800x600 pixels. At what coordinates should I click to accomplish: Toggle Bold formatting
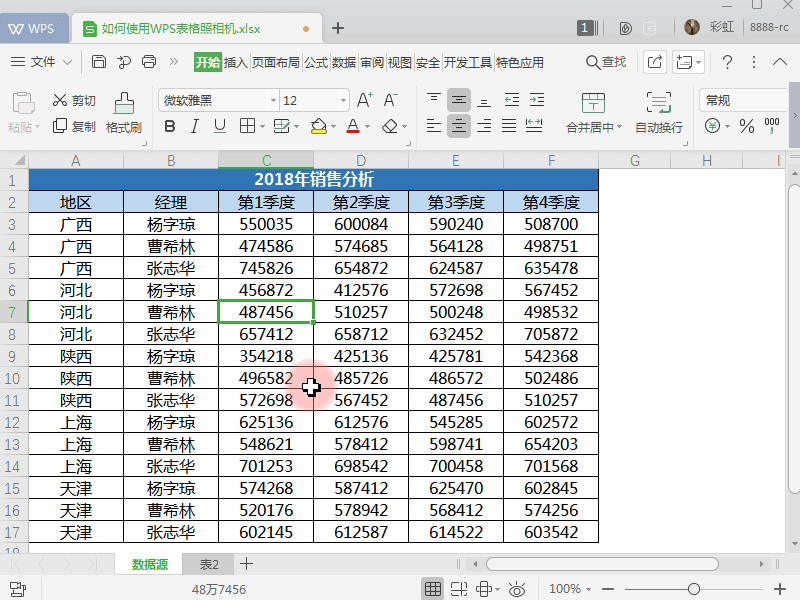pyautogui.click(x=170, y=126)
